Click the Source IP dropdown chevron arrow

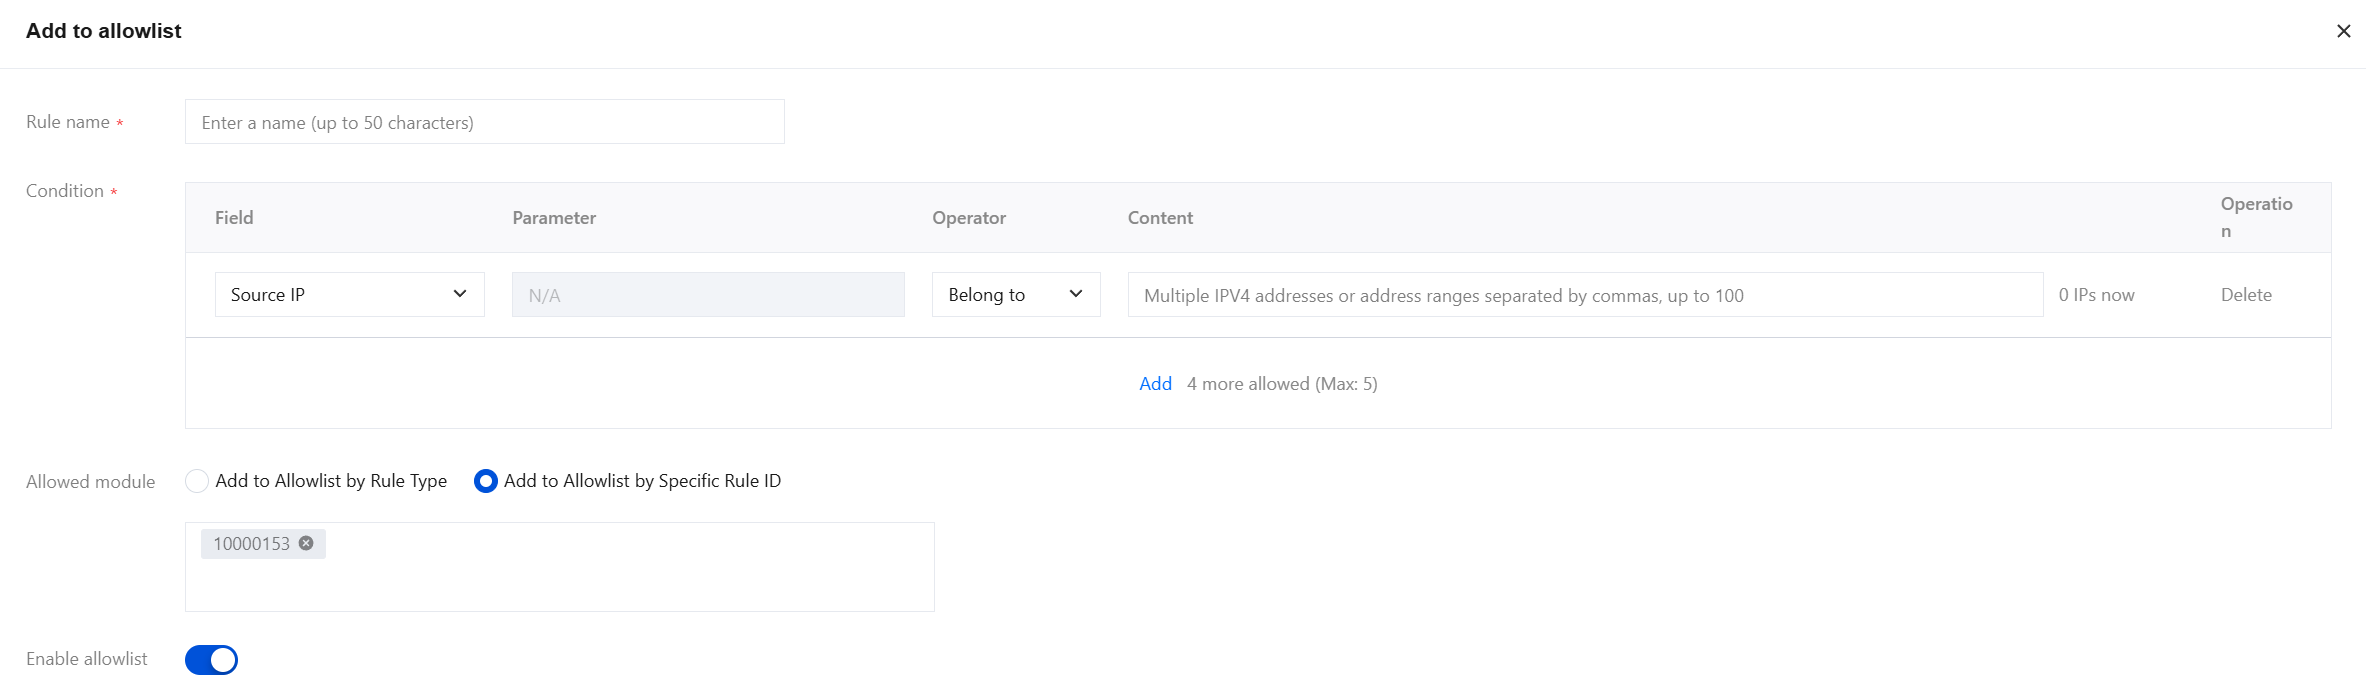460,294
